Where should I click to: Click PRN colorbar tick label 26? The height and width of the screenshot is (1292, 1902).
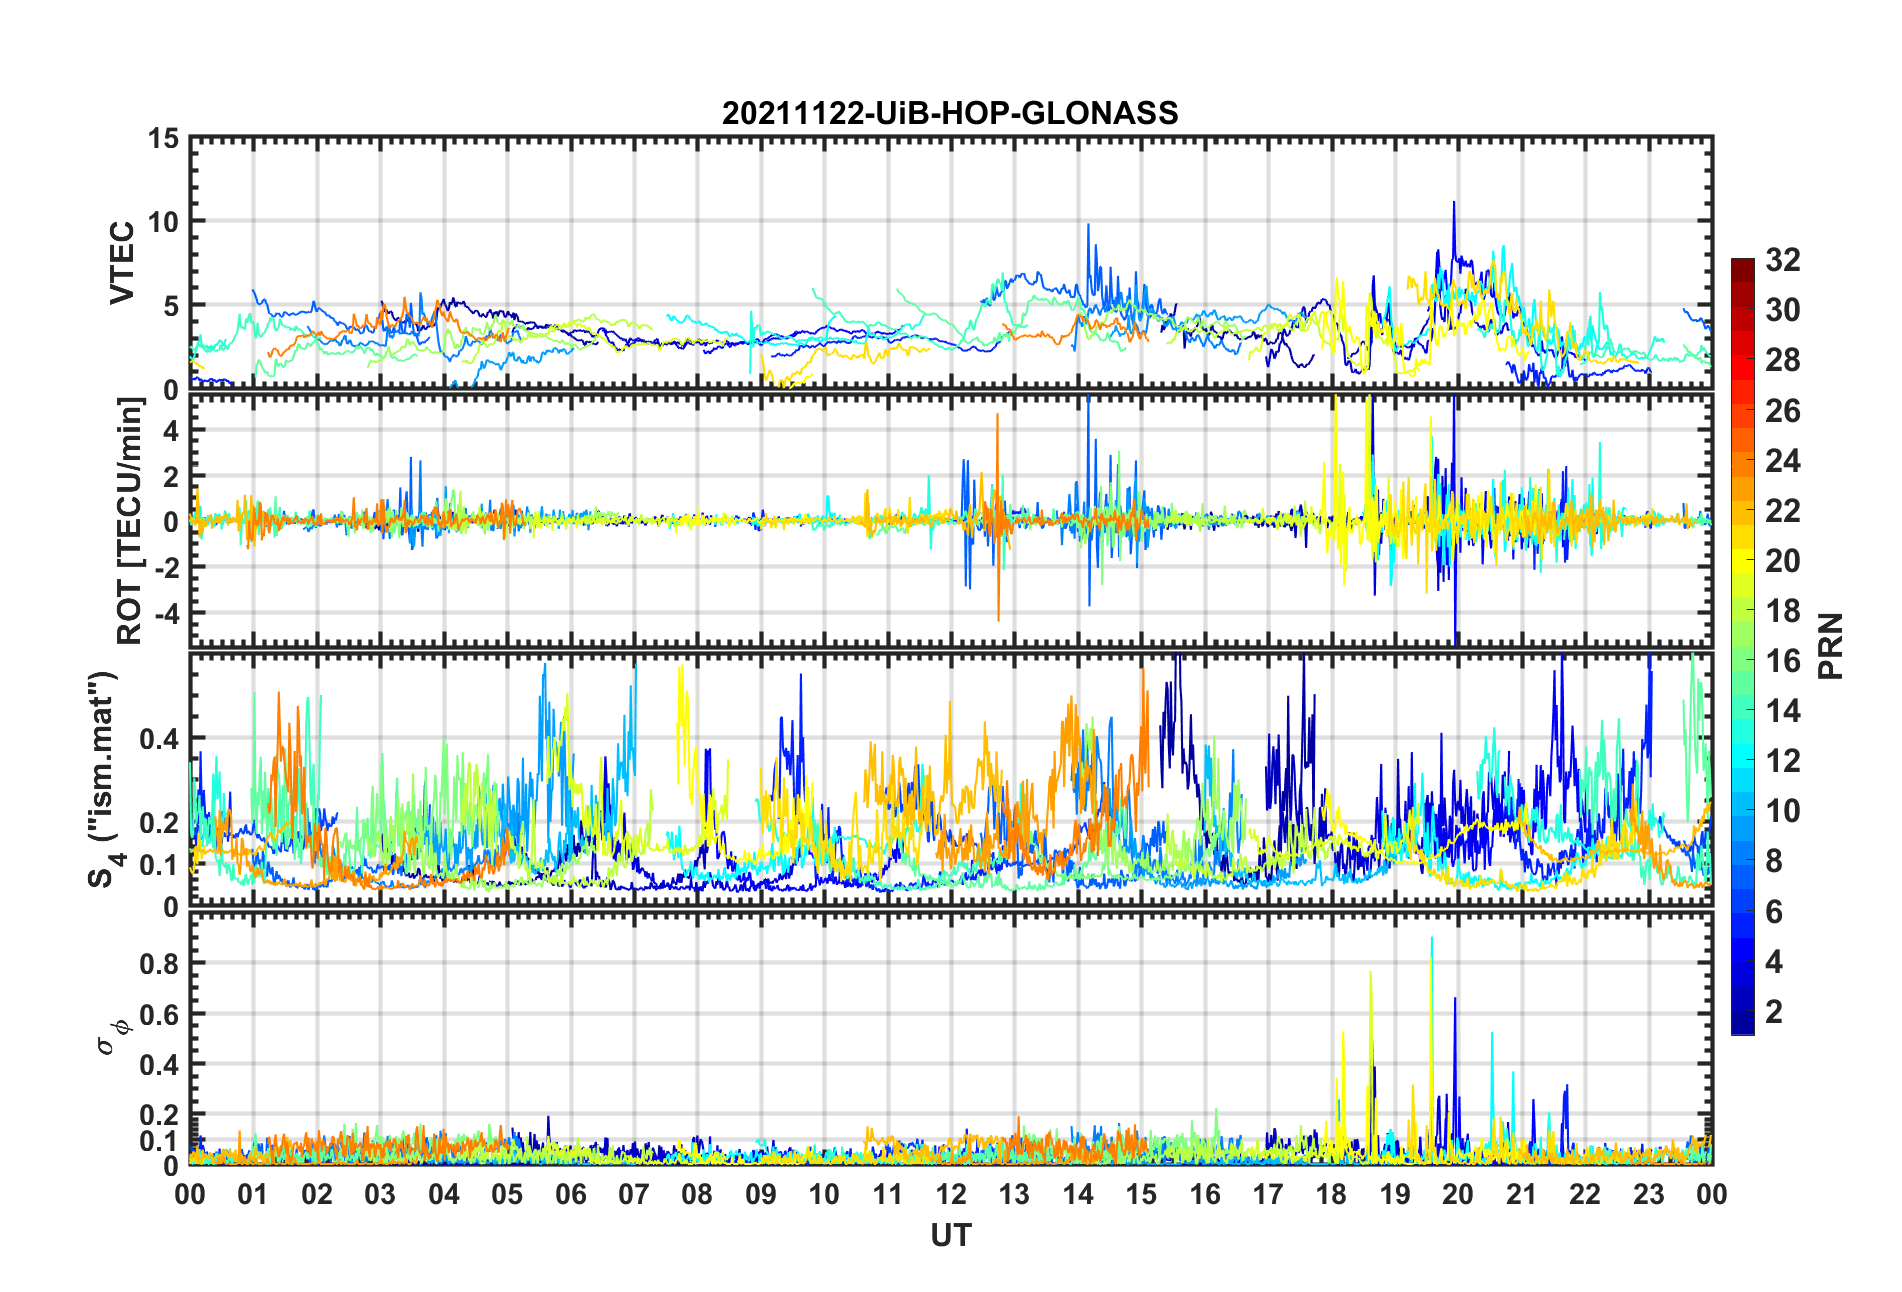pos(1783,410)
